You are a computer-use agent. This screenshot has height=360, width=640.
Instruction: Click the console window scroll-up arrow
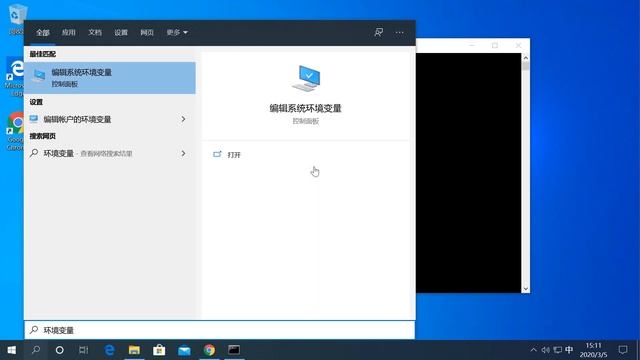click(x=526, y=58)
